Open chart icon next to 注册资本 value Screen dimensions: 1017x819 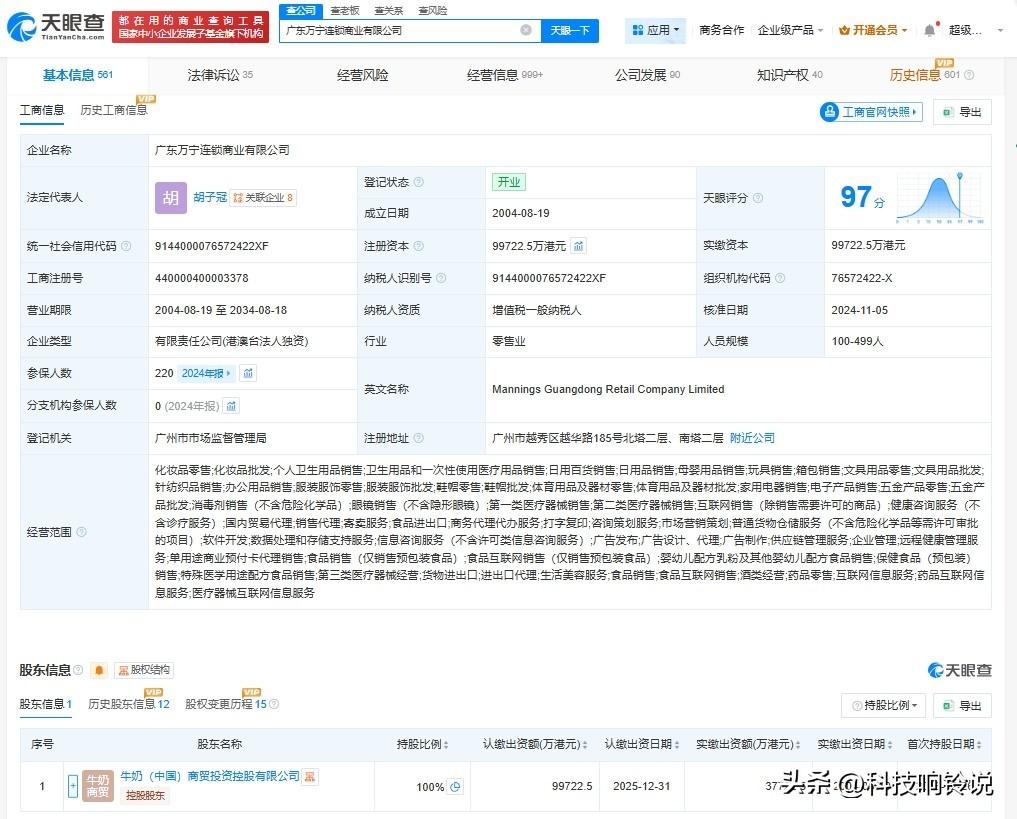579,246
